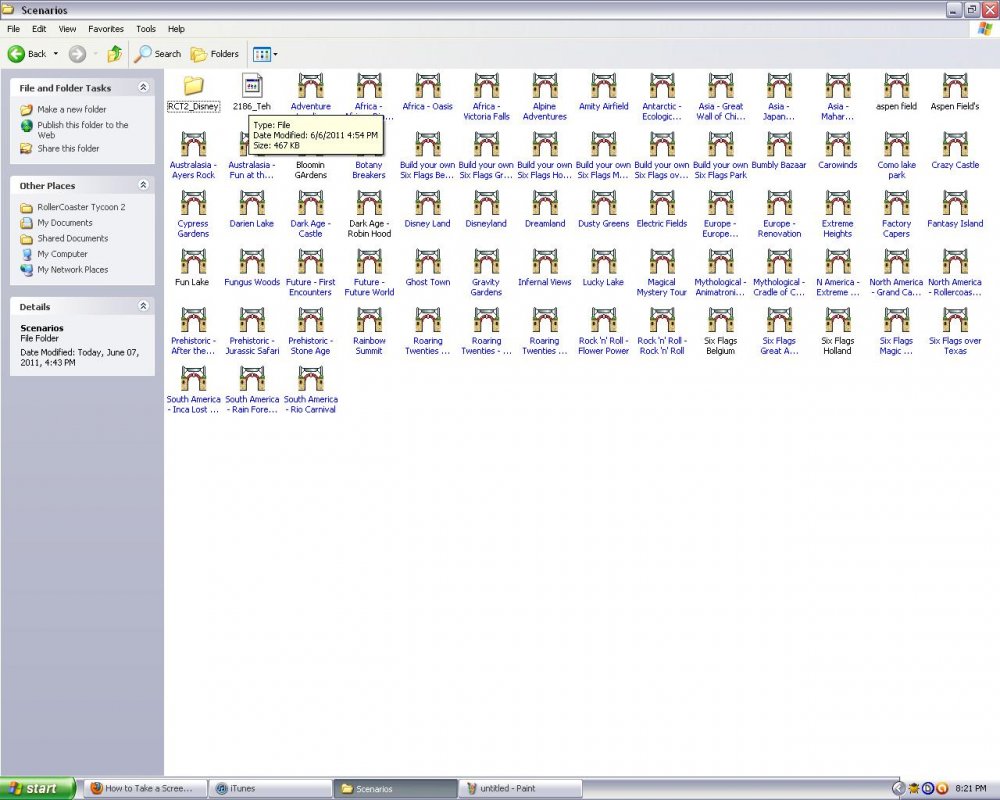Open the RCT2_Disney folder icon
Screen dimensions: 1000x800
tap(193, 86)
